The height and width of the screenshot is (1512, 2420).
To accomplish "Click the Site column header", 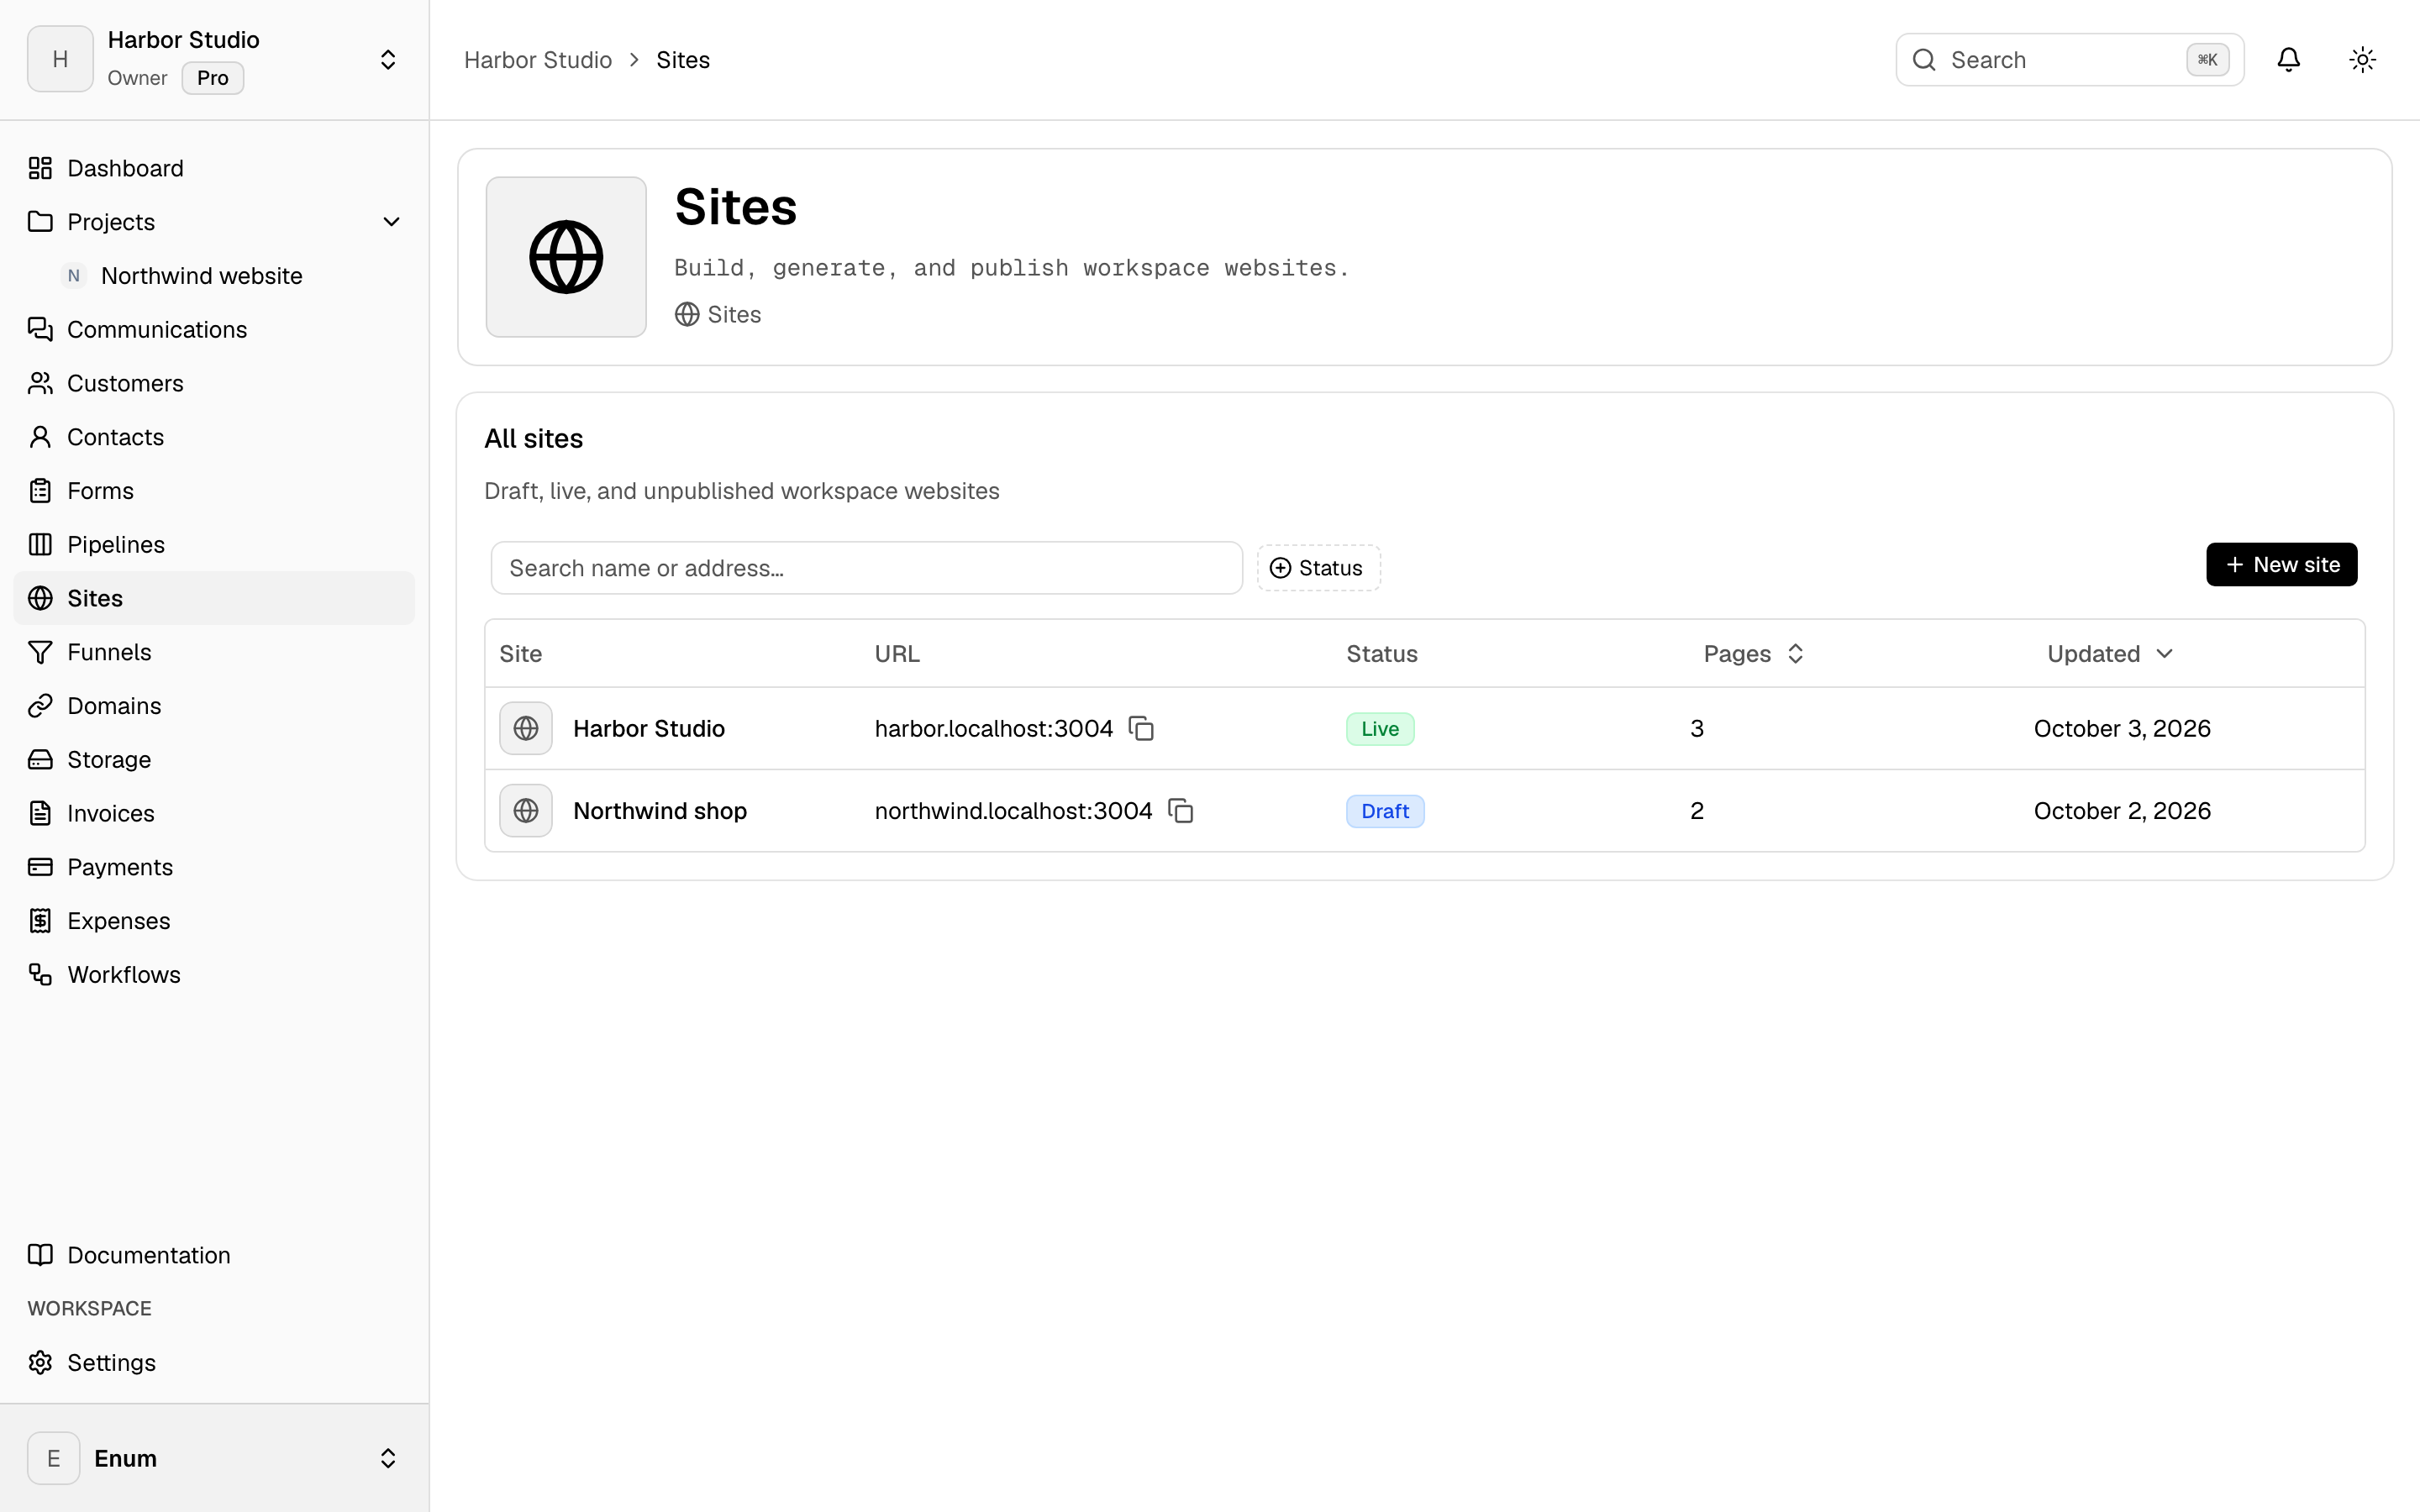I will (520, 654).
